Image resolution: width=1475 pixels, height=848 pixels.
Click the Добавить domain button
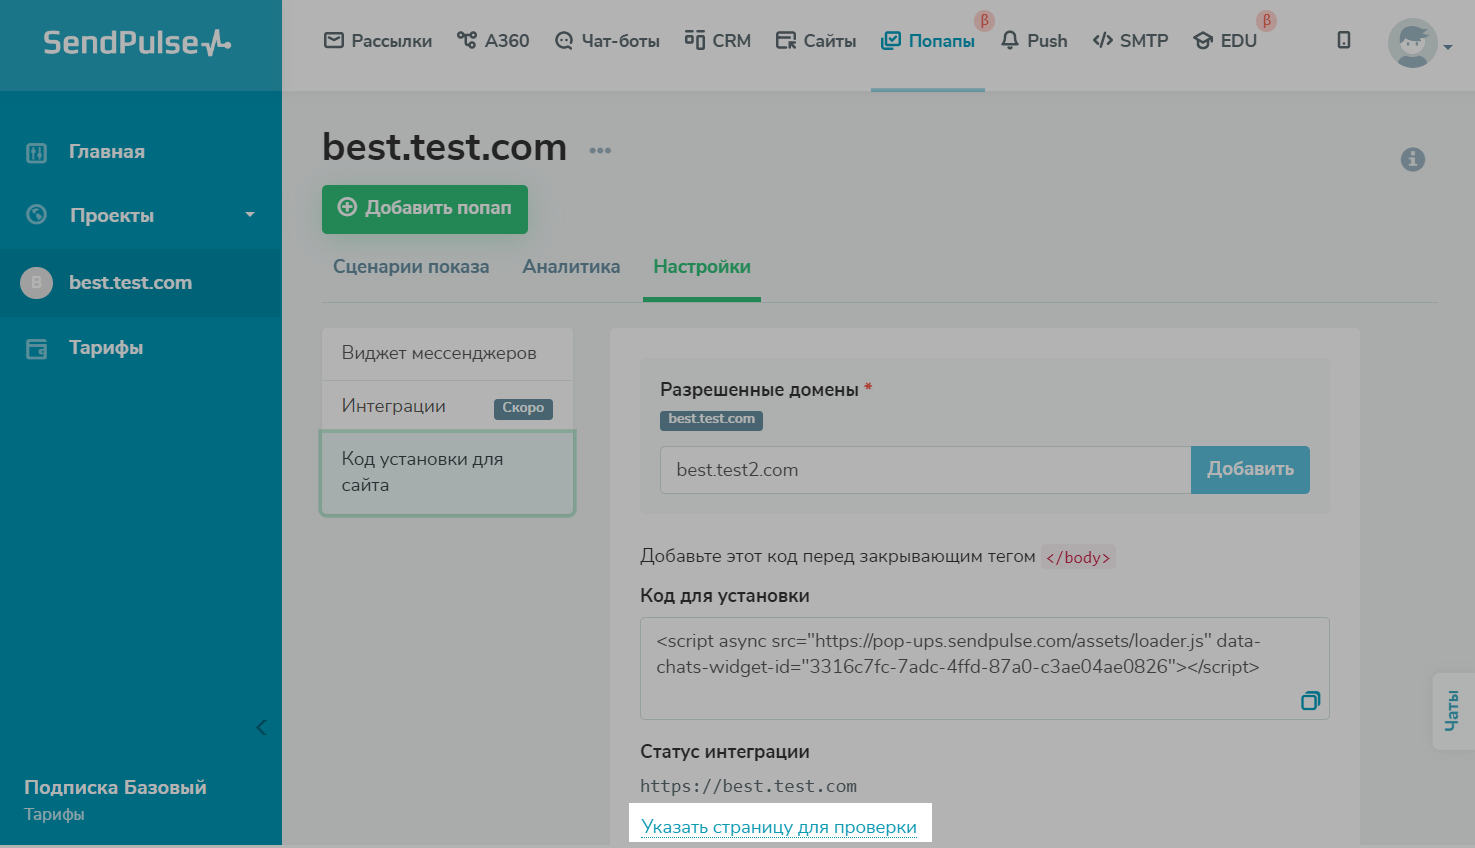pyautogui.click(x=1250, y=470)
